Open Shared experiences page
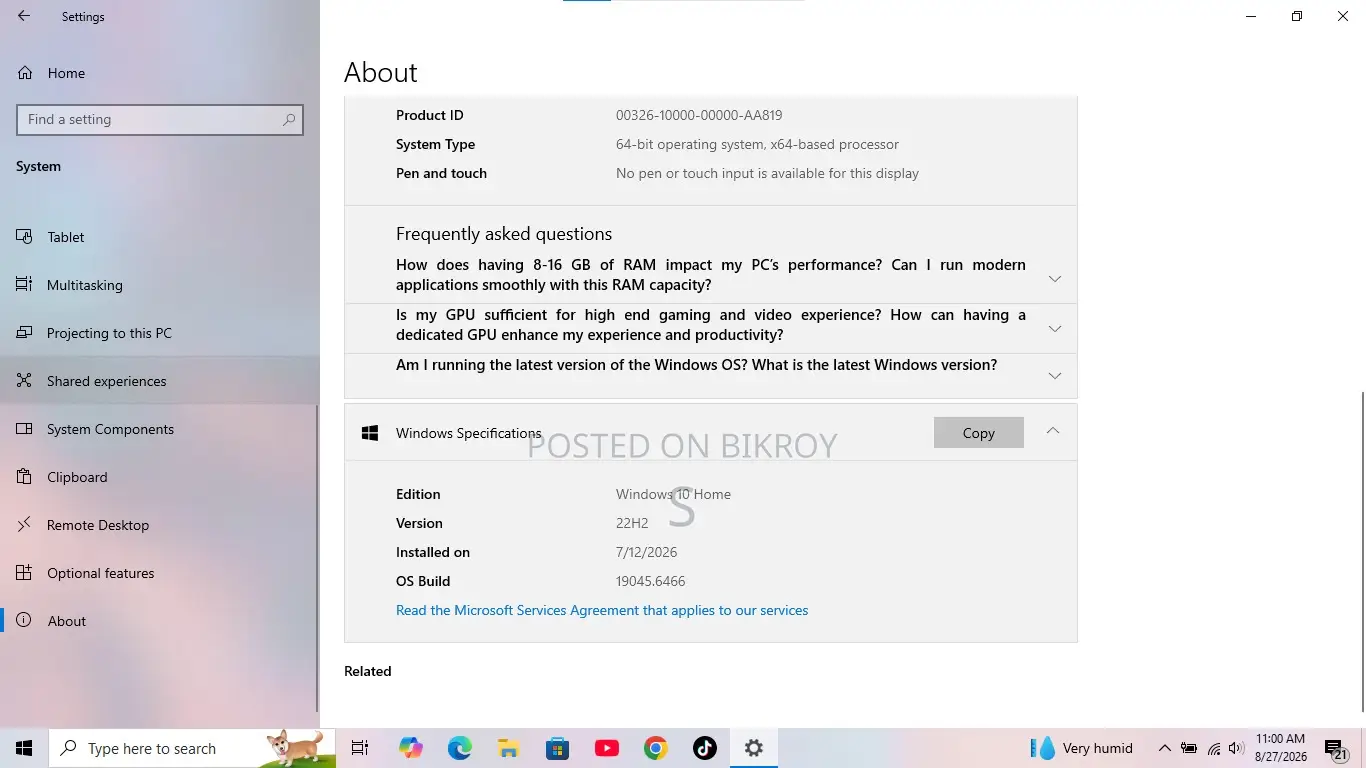This screenshot has width=1366, height=768. pyautogui.click(x=160, y=381)
